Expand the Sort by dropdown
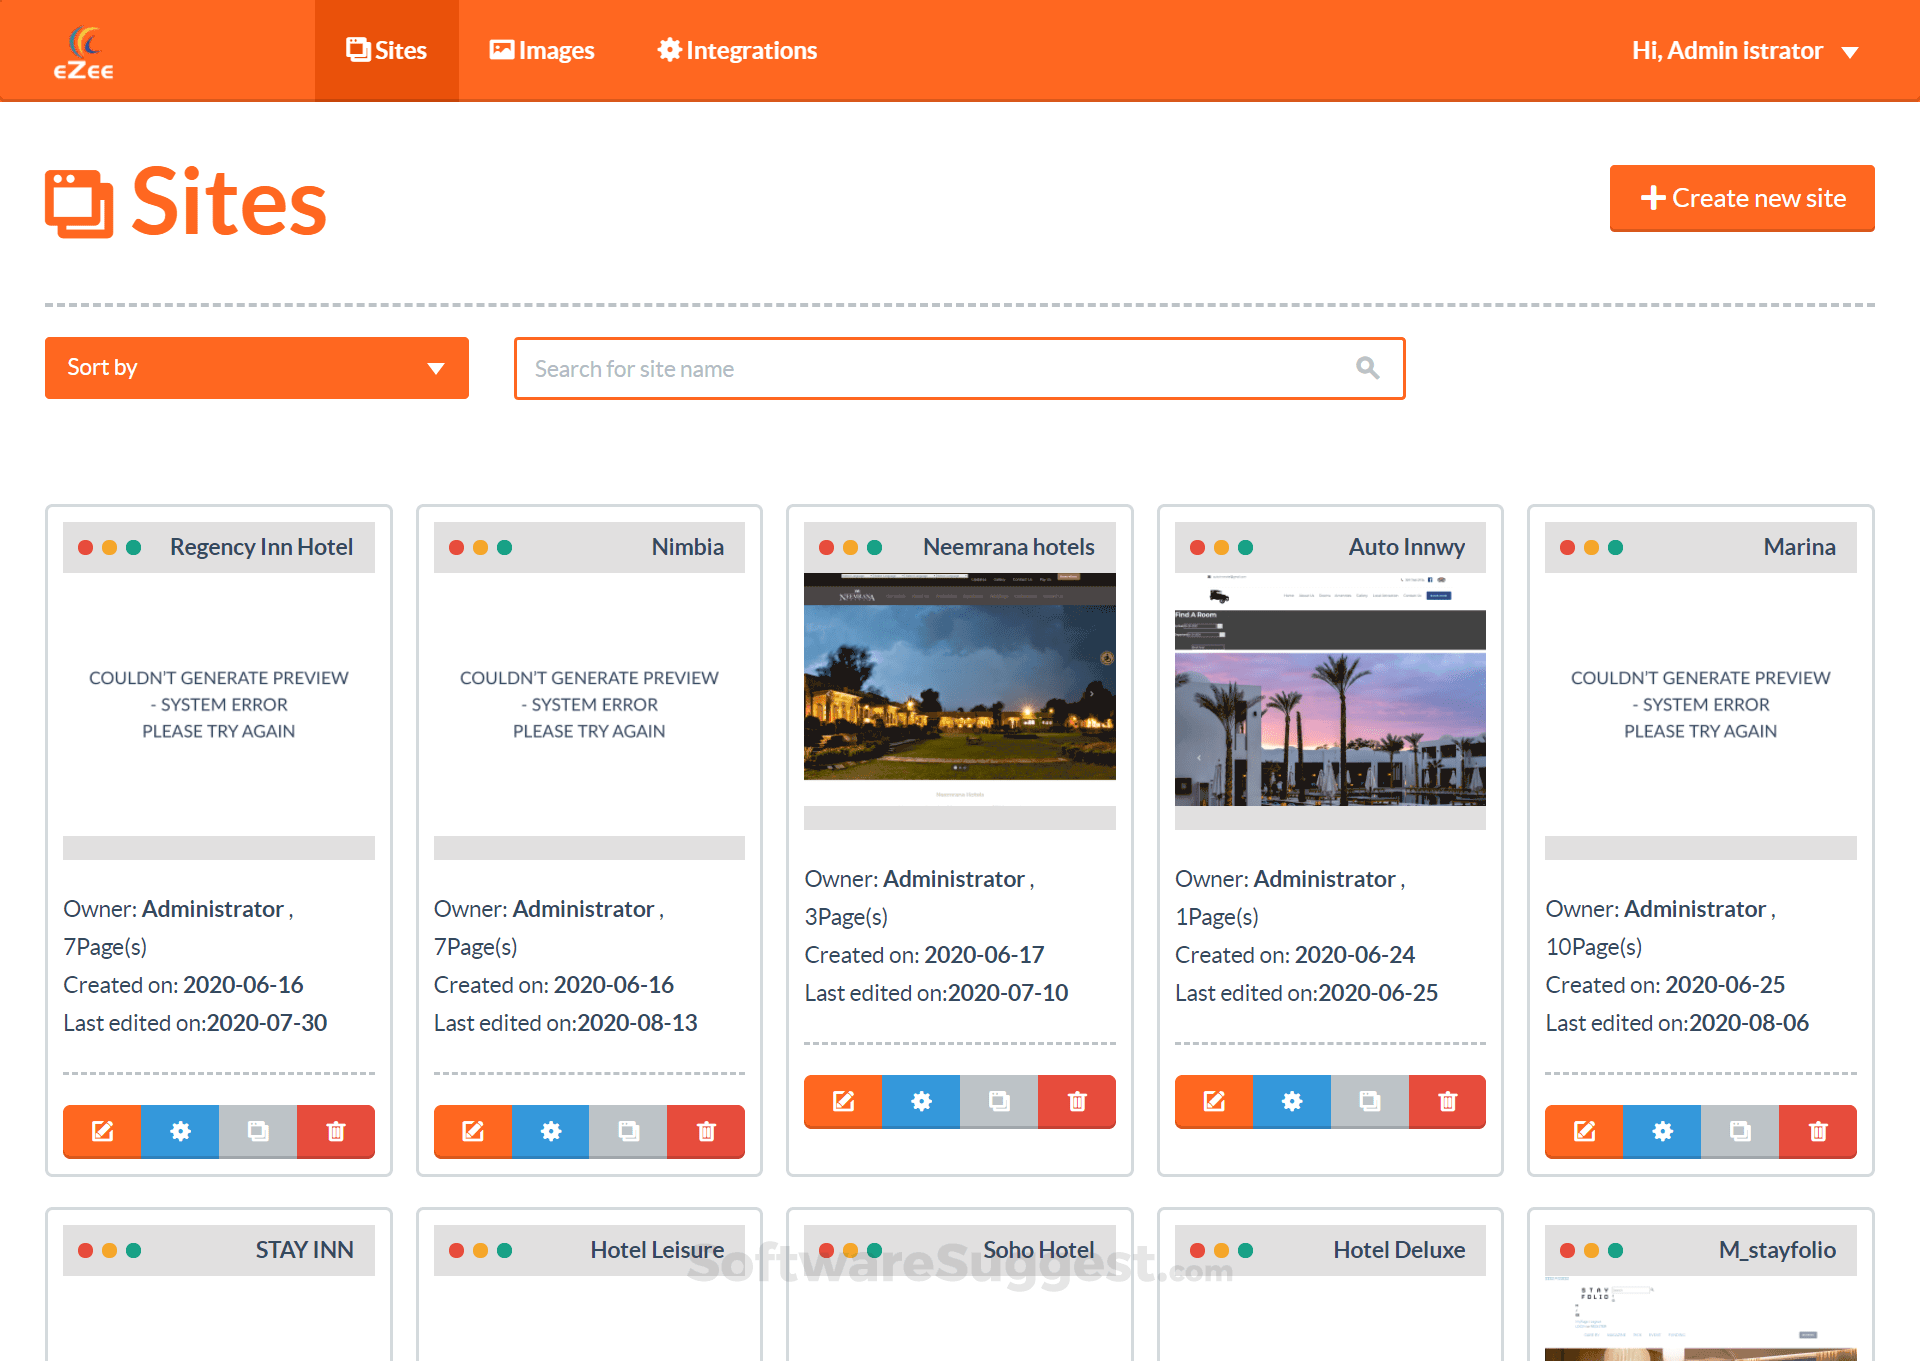The width and height of the screenshot is (1920, 1361). point(256,368)
